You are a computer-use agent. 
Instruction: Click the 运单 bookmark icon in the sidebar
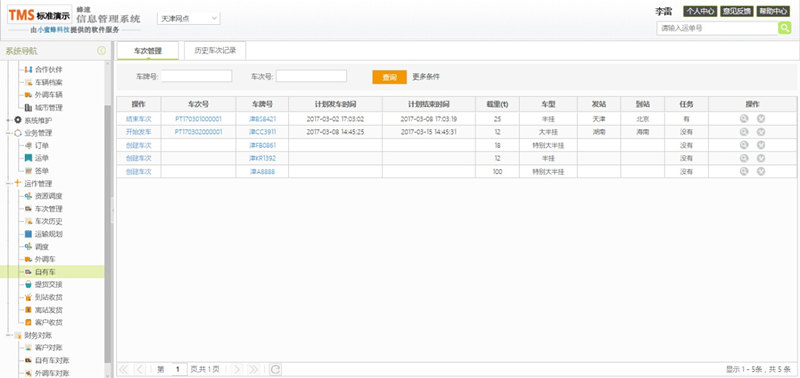point(28,158)
